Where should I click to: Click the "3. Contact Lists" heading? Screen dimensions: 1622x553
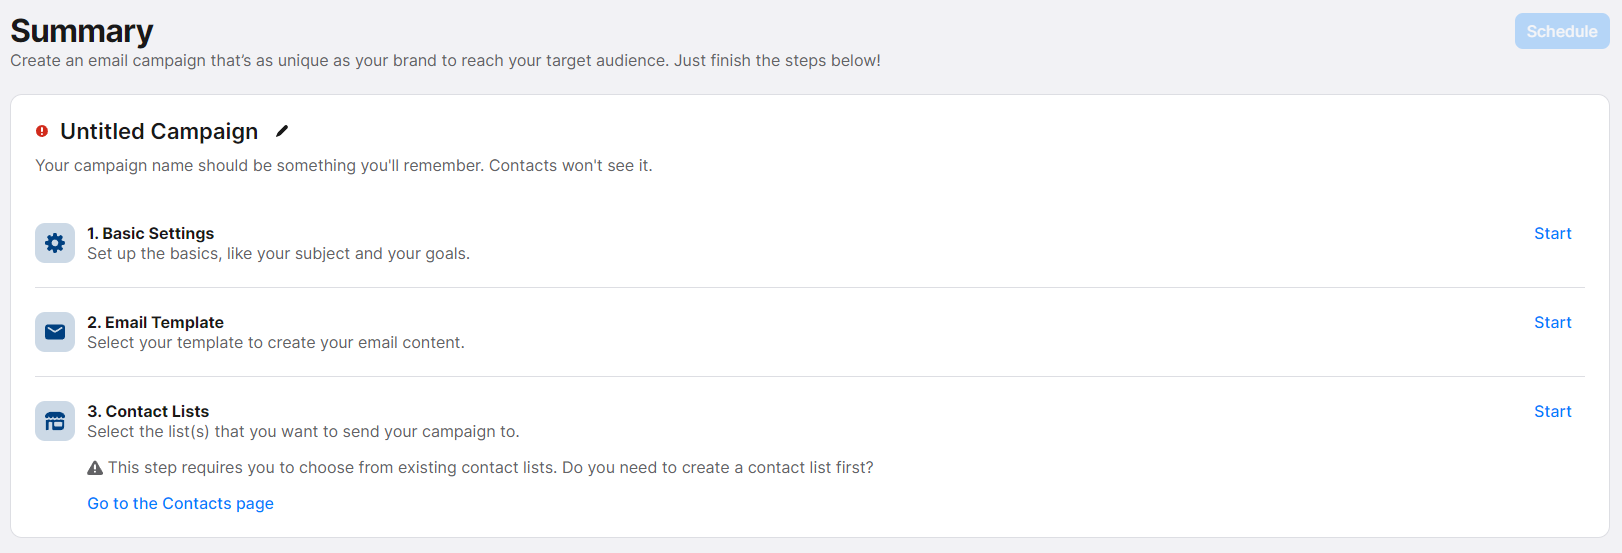point(148,411)
